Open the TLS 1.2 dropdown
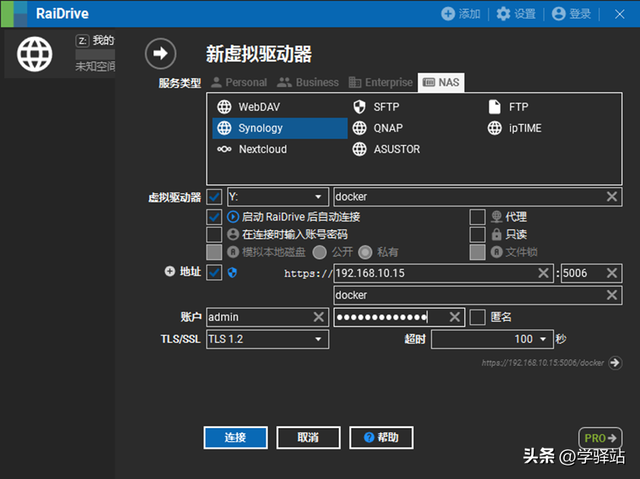The image size is (640, 479). [x=267, y=339]
